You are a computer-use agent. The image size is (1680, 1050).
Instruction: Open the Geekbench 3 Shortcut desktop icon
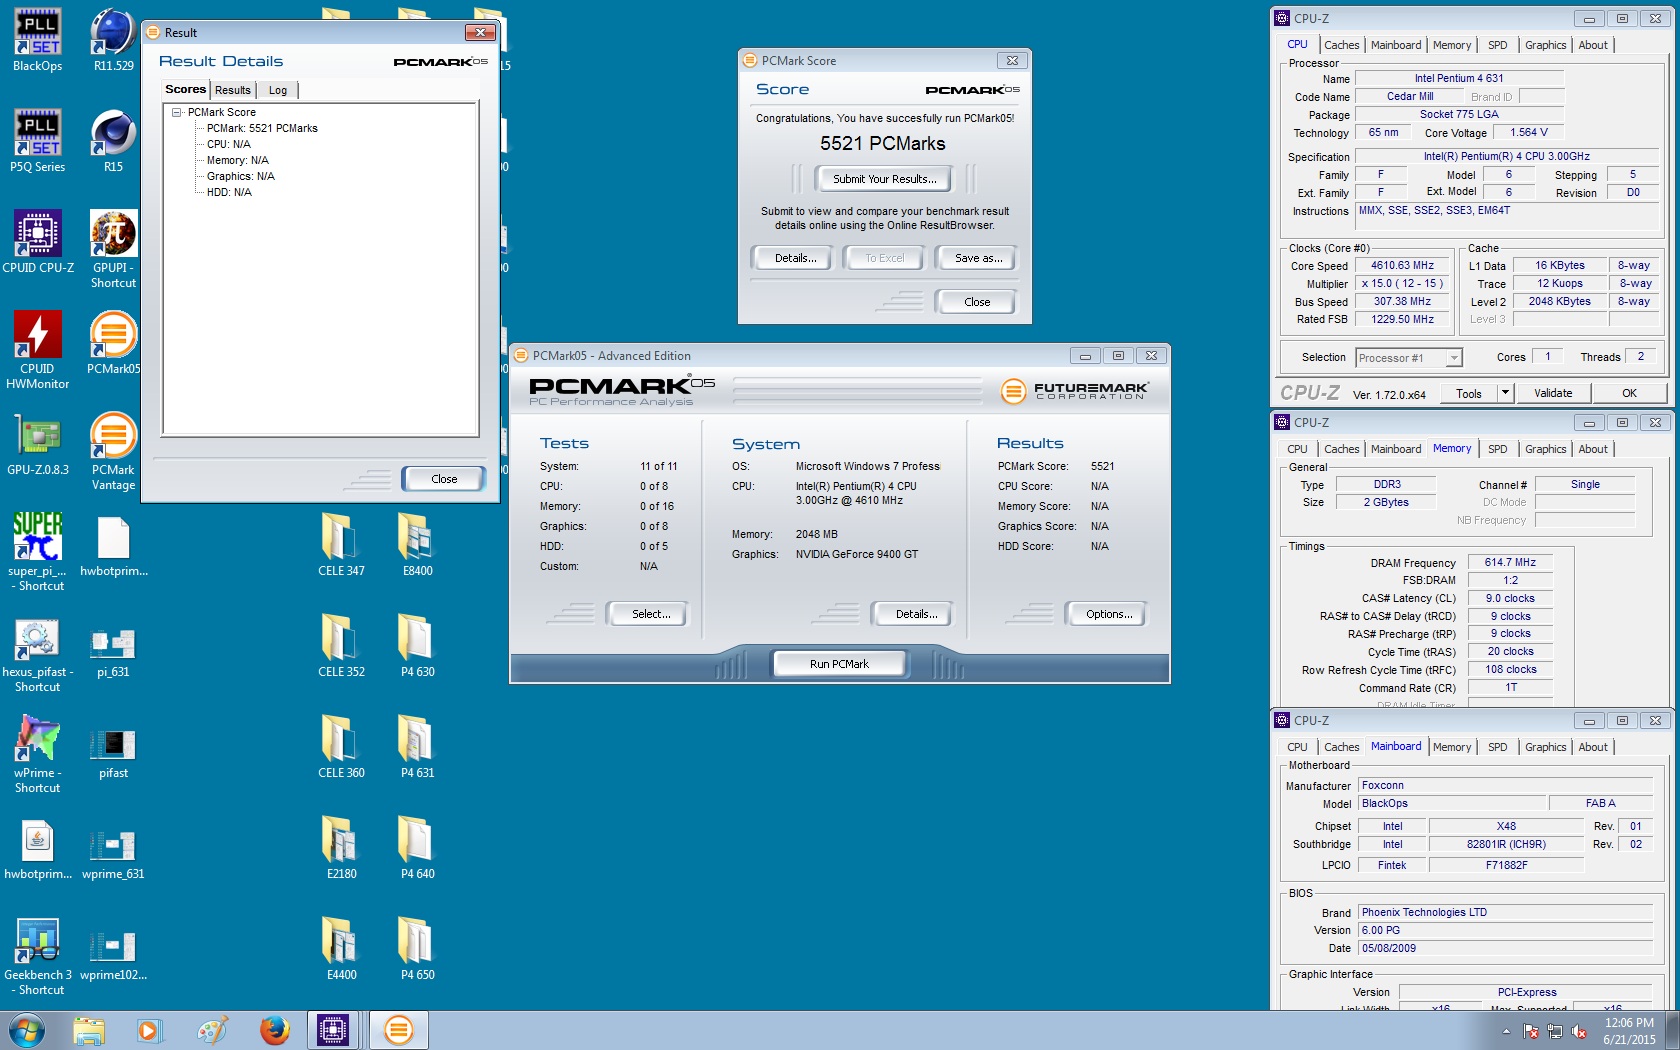click(x=38, y=957)
